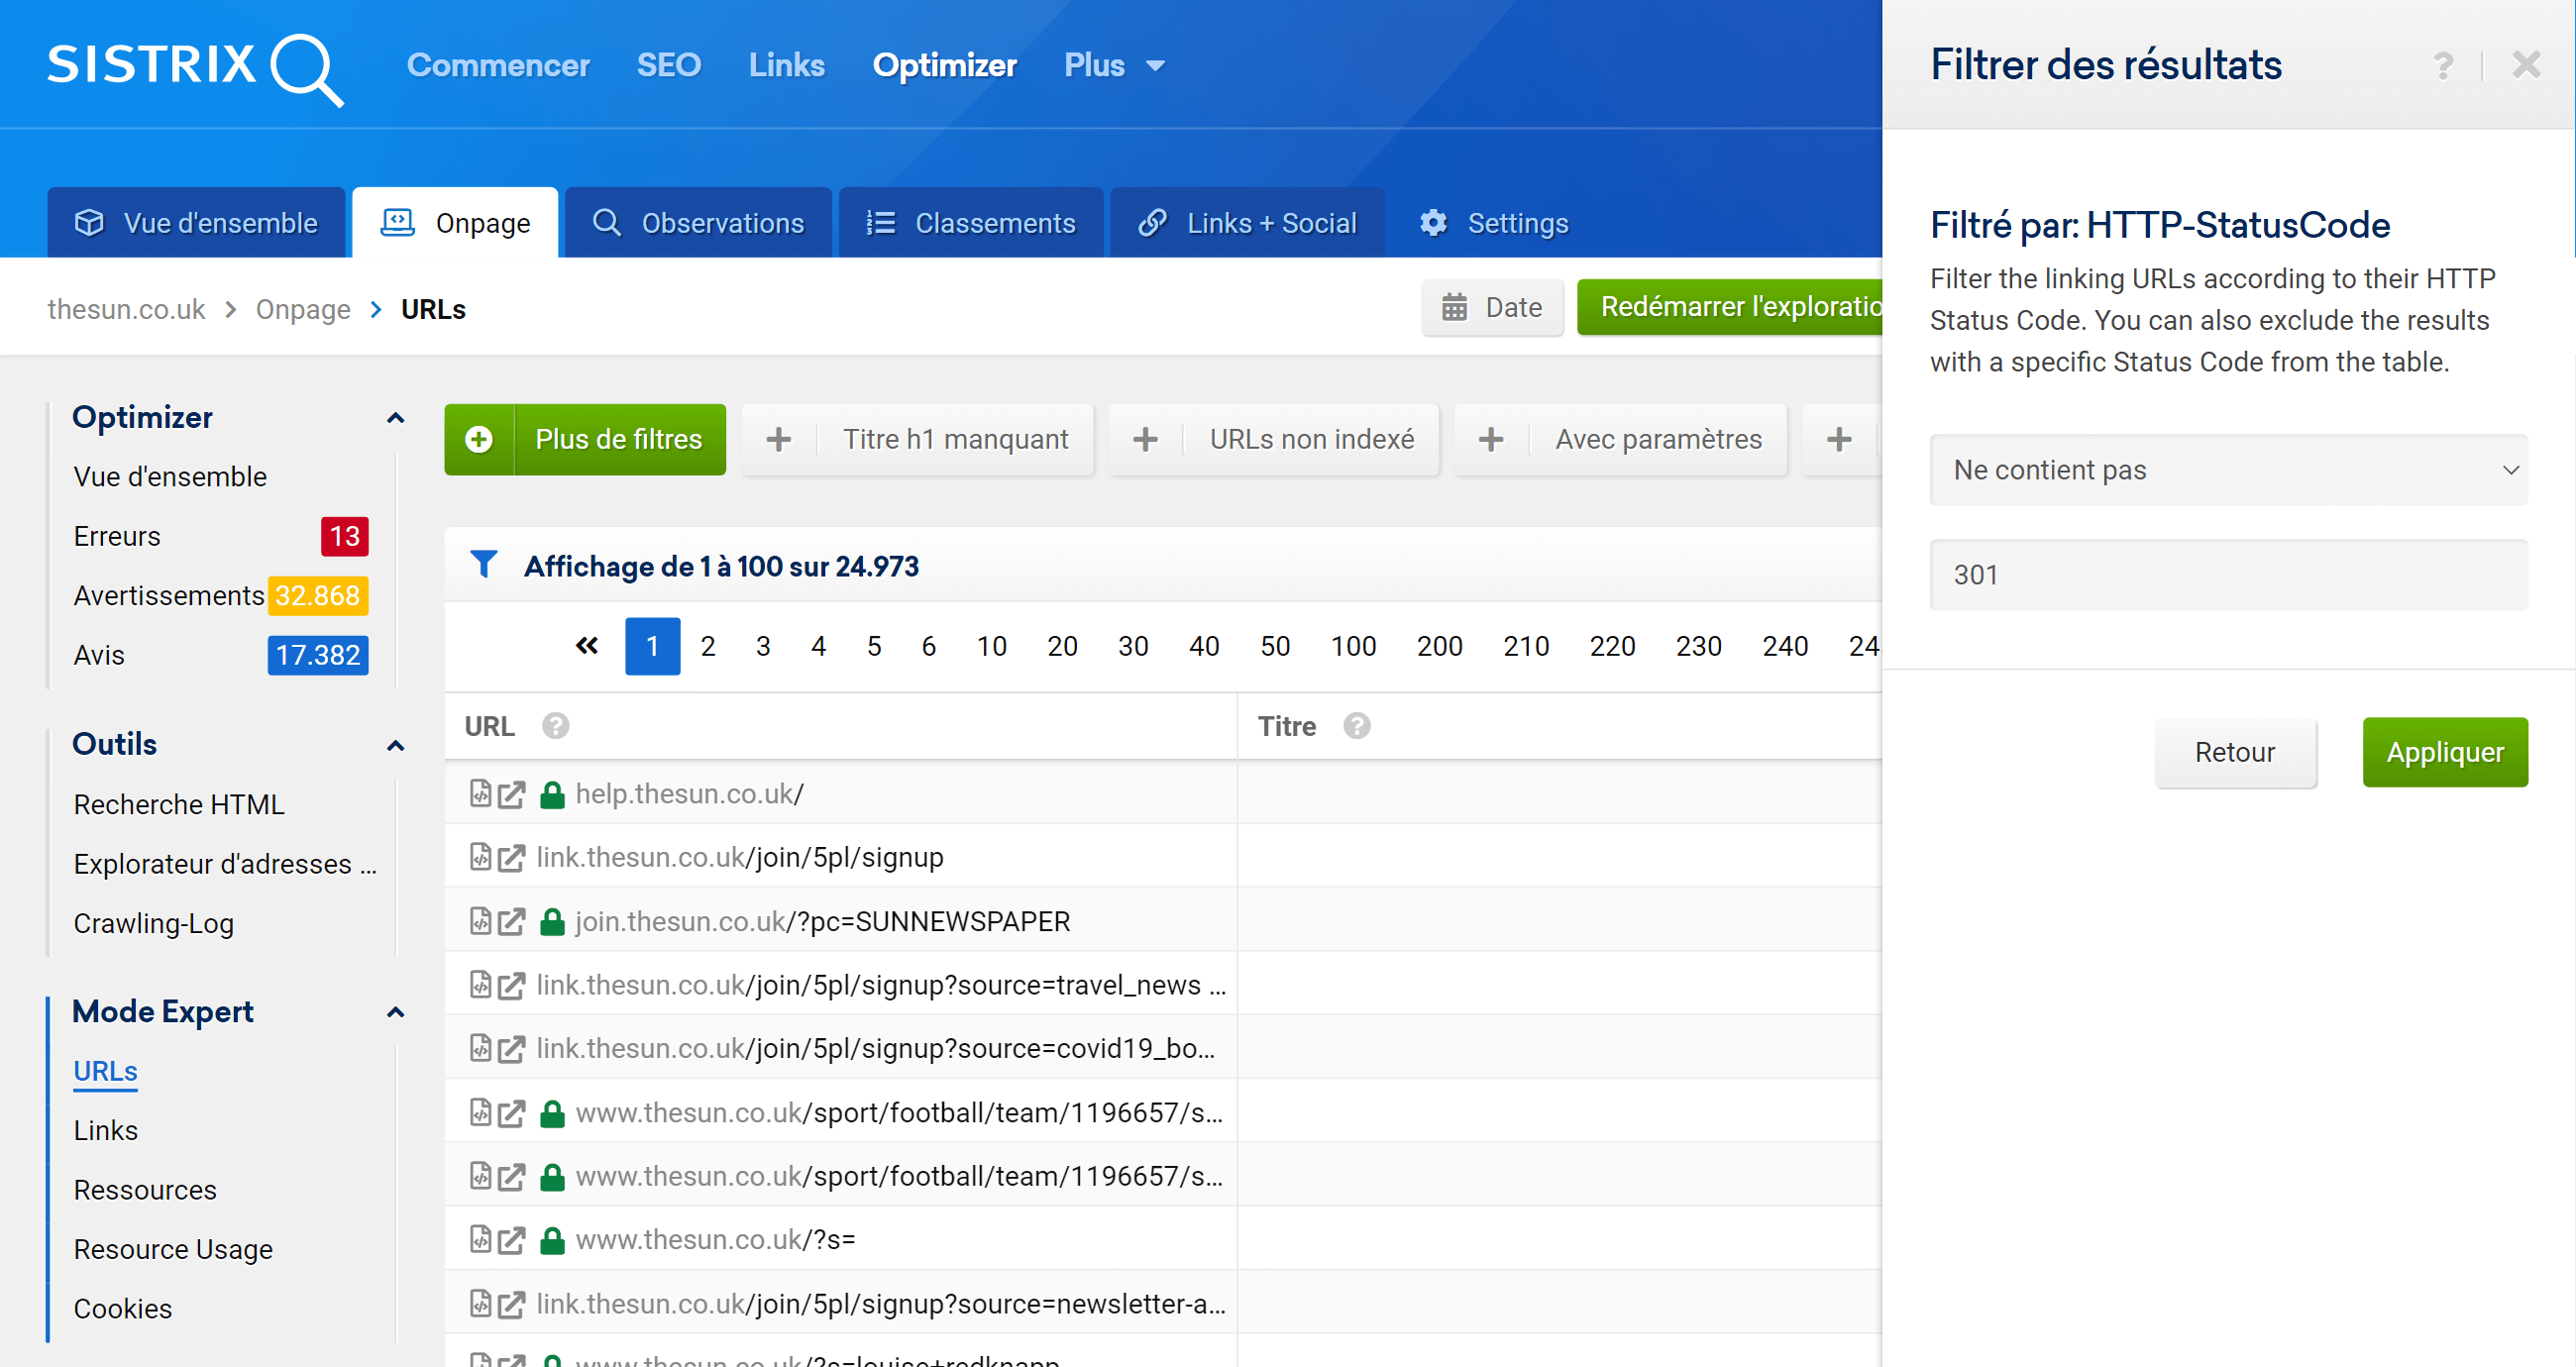Add the URLs non indexé filter plus icon

tap(1146, 439)
